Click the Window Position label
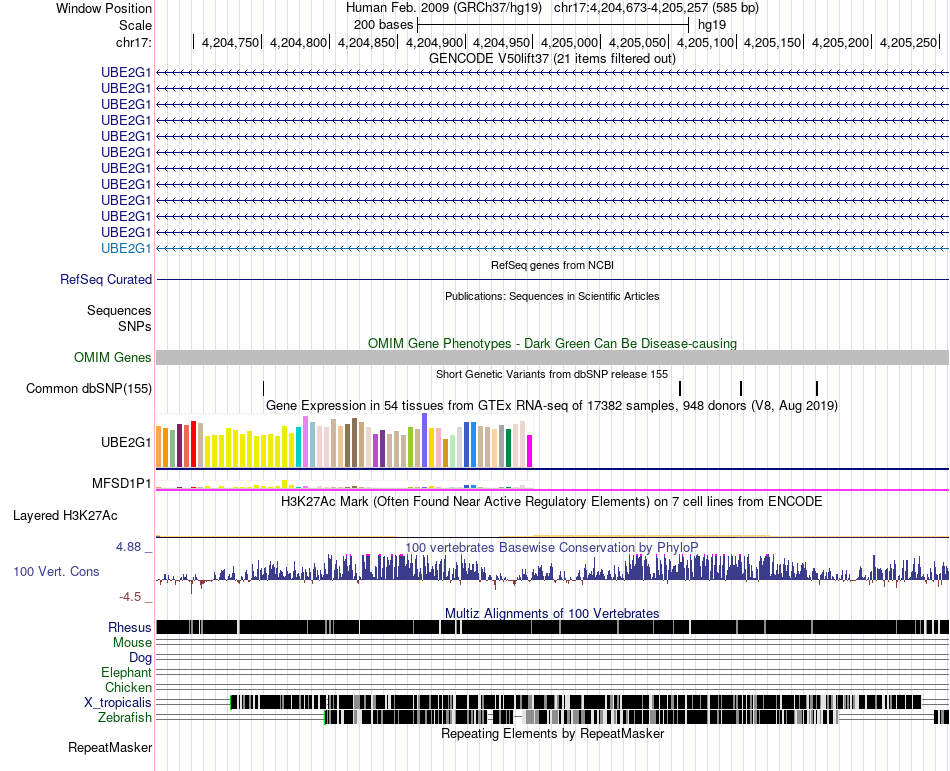The width and height of the screenshot is (950, 771). tap(104, 8)
